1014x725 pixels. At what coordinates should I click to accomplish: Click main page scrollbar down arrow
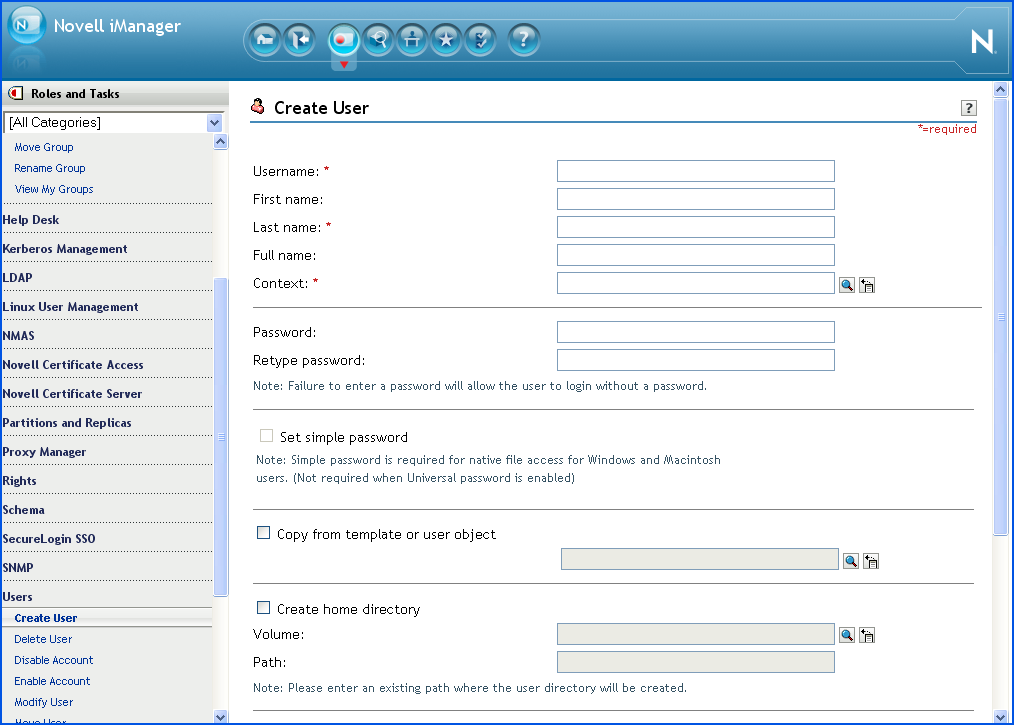(1000, 717)
